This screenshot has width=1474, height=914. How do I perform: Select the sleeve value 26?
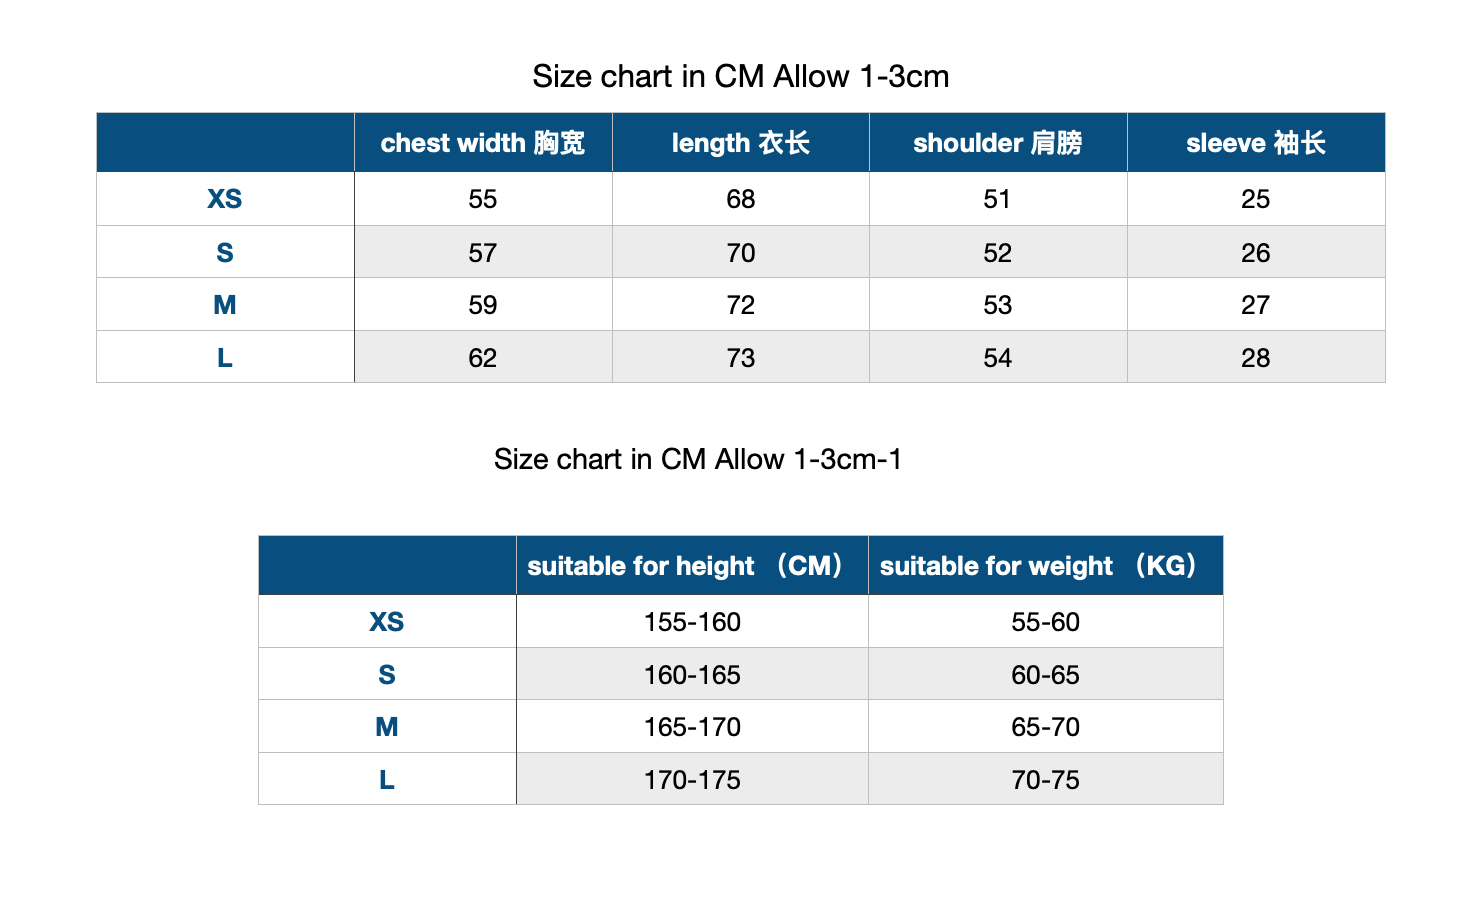click(x=1256, y=252)
